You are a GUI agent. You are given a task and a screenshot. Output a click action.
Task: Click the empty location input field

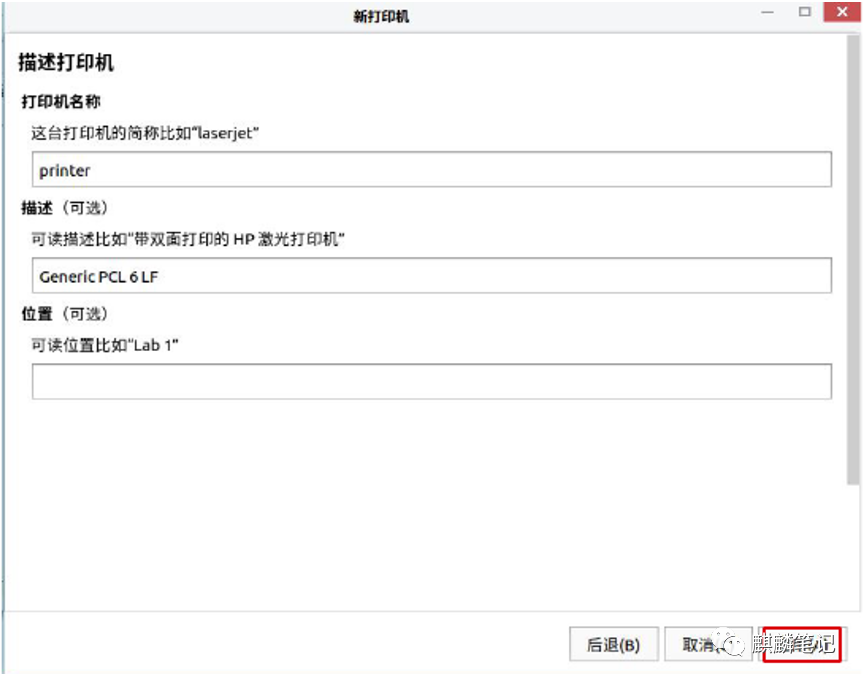(x=432, y=382)
